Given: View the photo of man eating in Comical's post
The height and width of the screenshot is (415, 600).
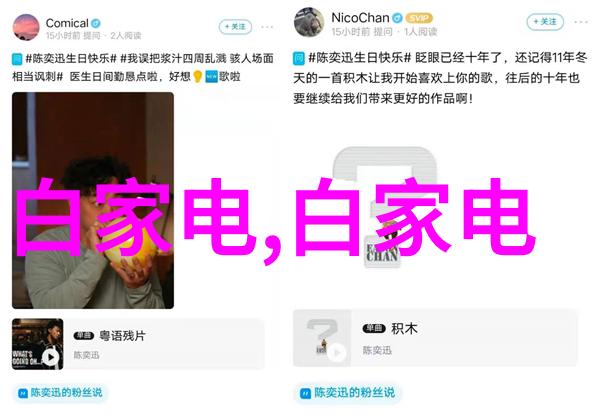Looking at the screenshot, I should (x=93, y=200).
